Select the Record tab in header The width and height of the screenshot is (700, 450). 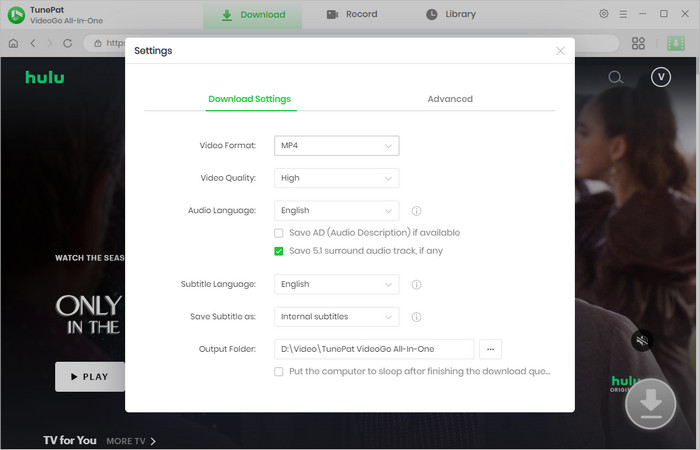pyautogui.click(x=352, y=14)
